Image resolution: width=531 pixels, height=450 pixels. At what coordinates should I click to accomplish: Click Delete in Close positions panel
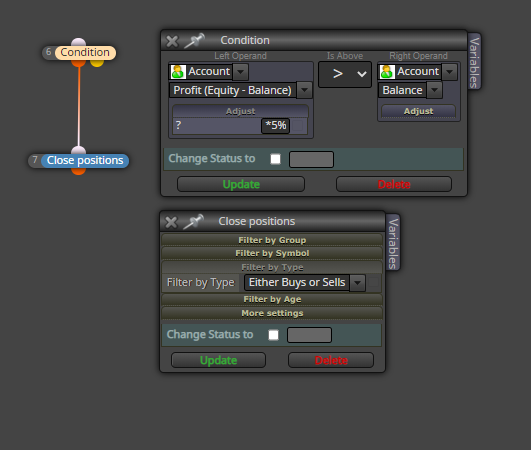pos(331,360)
